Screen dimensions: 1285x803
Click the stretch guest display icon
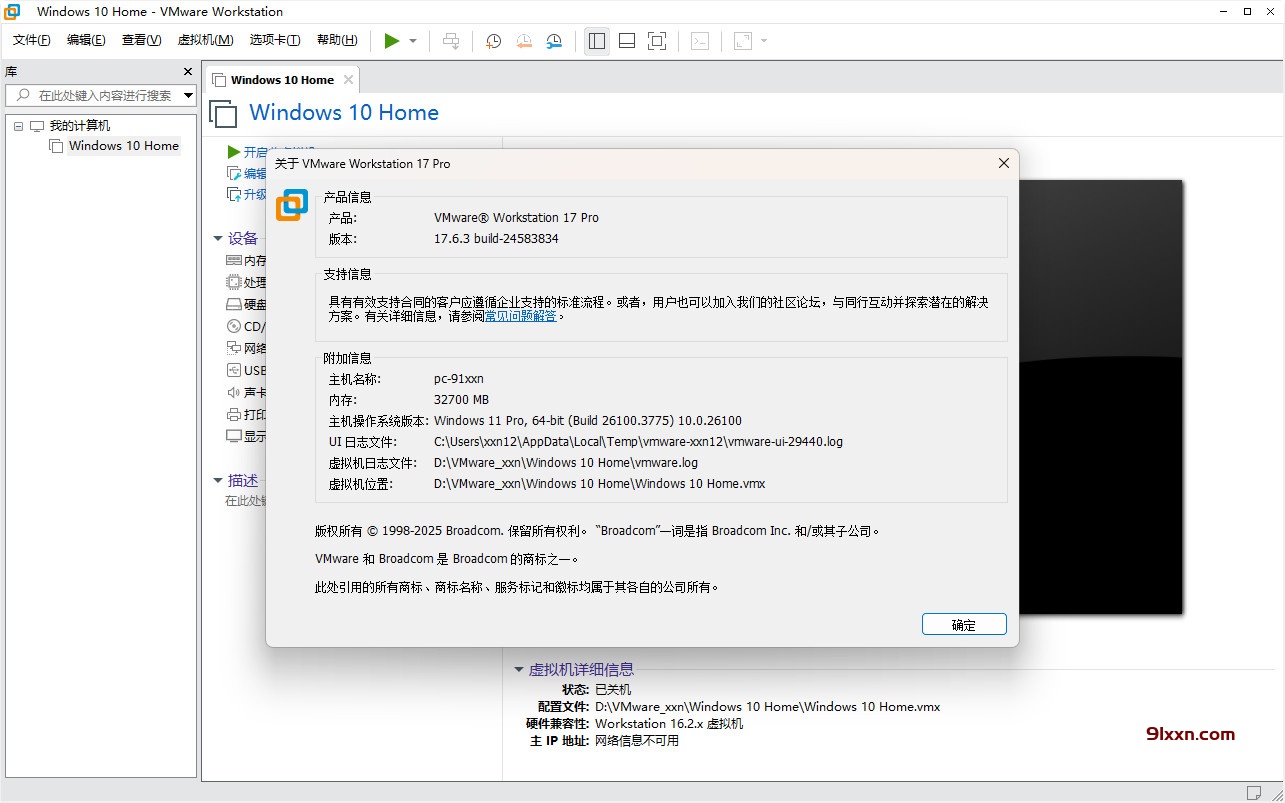click(x=743, y=41)
